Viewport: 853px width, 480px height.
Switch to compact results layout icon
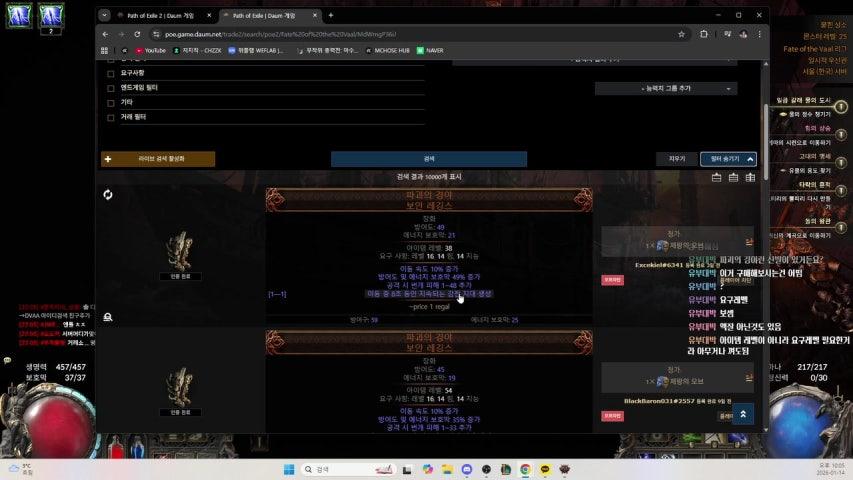click(716, 177)
